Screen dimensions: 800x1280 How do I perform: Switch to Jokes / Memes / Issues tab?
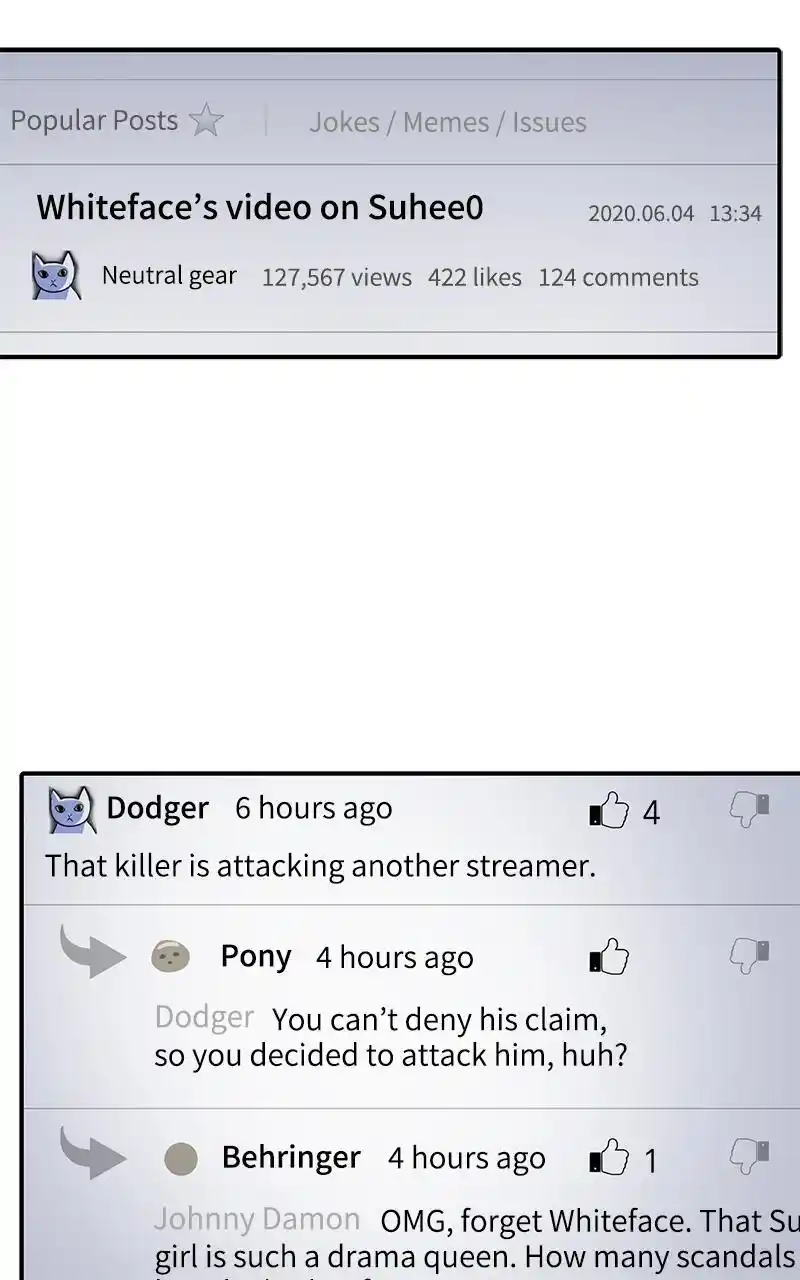tap(447, 122)
